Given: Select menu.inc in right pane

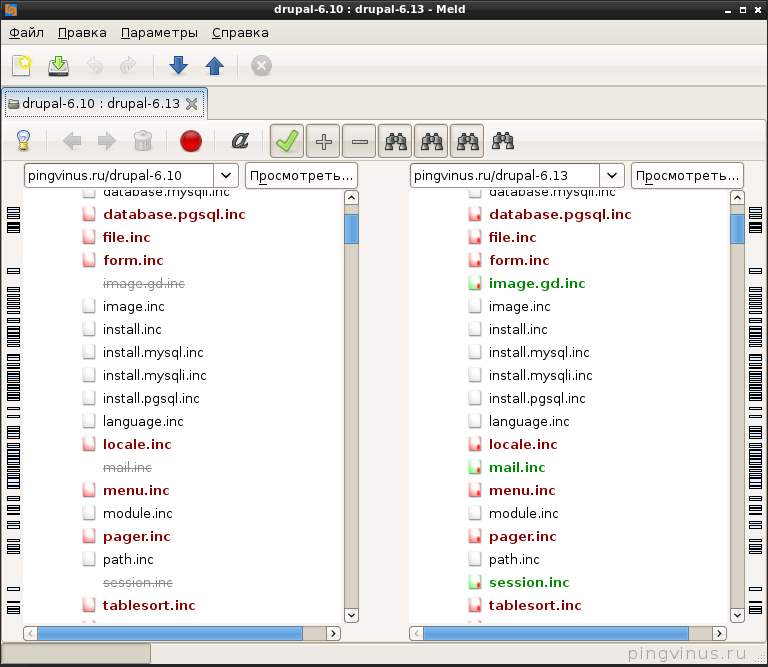Looking at the screenshot, I should point(522,490).
